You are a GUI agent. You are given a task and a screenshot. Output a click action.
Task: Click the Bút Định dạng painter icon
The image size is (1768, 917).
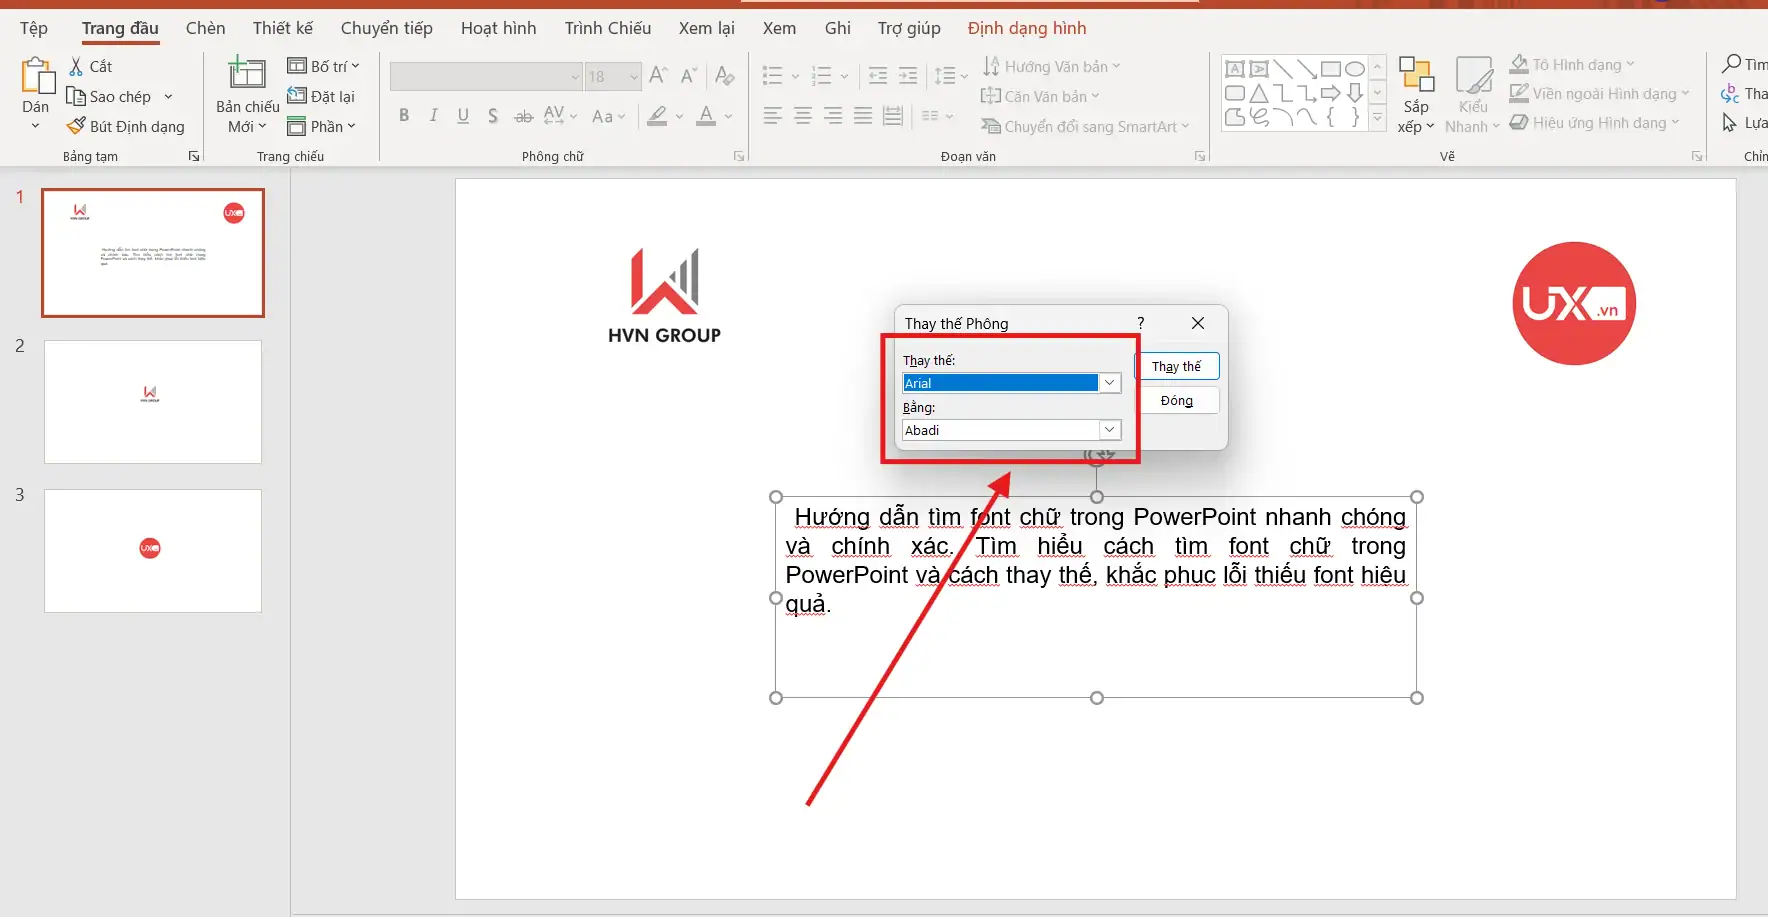(x=76, y=126)
